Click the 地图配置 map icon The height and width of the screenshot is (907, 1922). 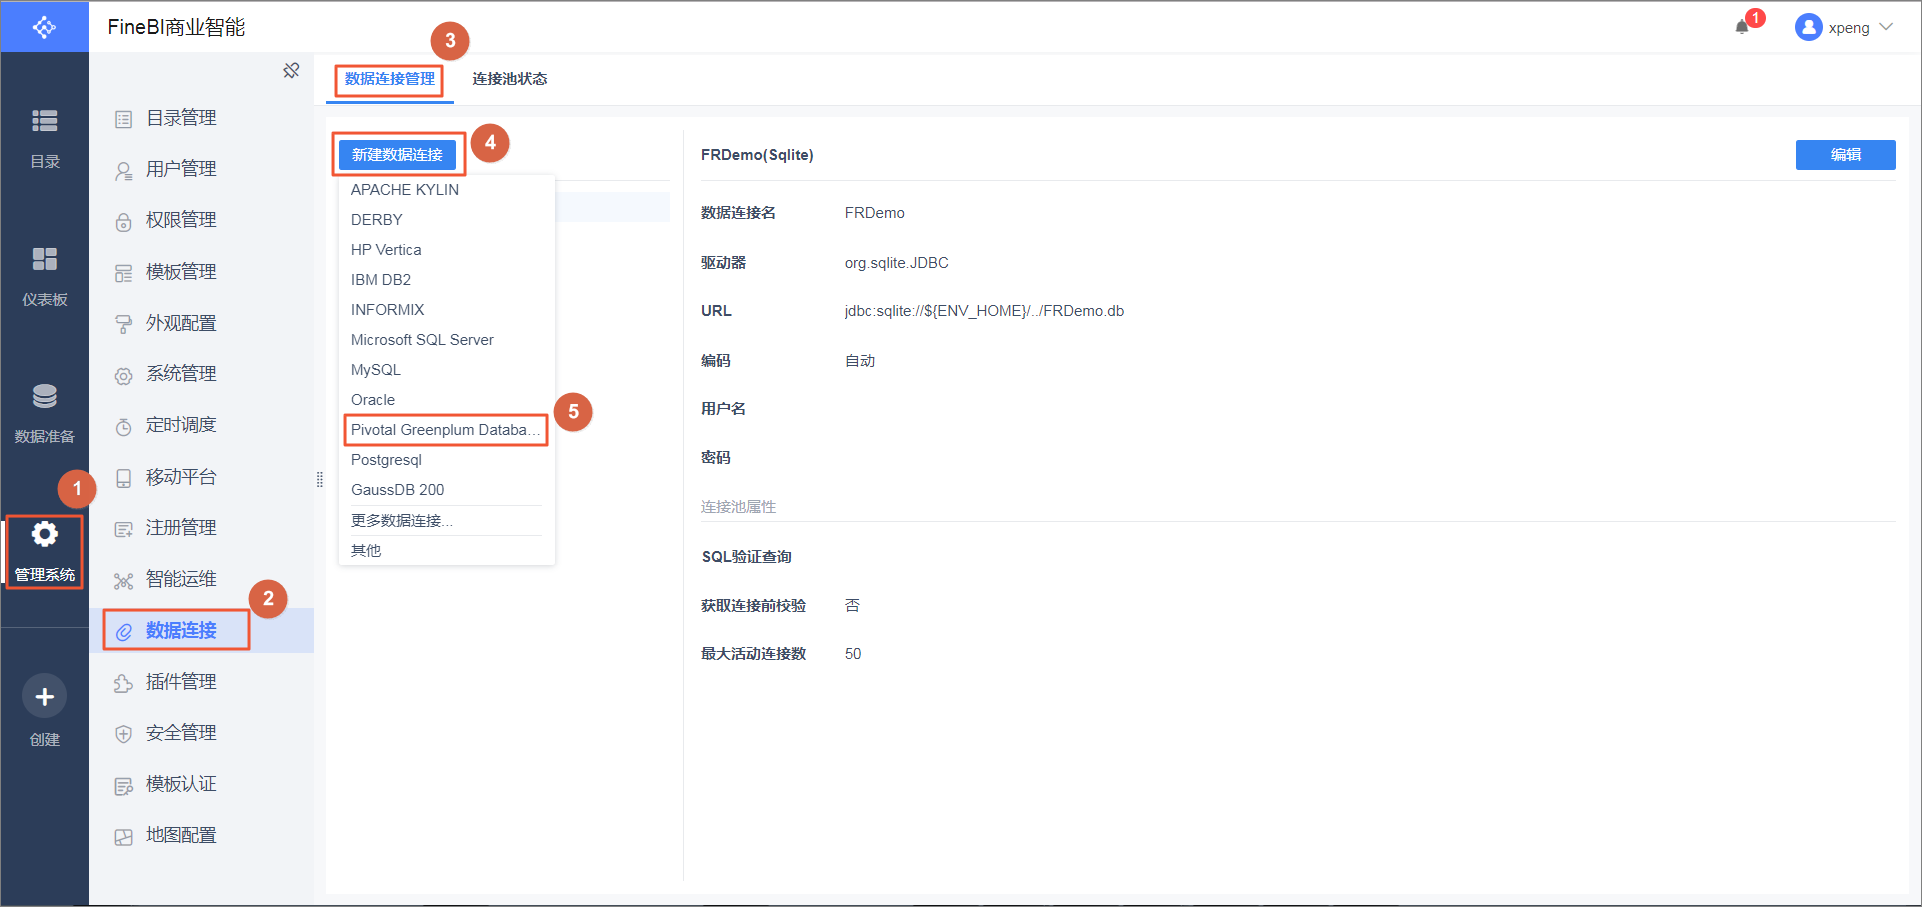tap(123, 837)
